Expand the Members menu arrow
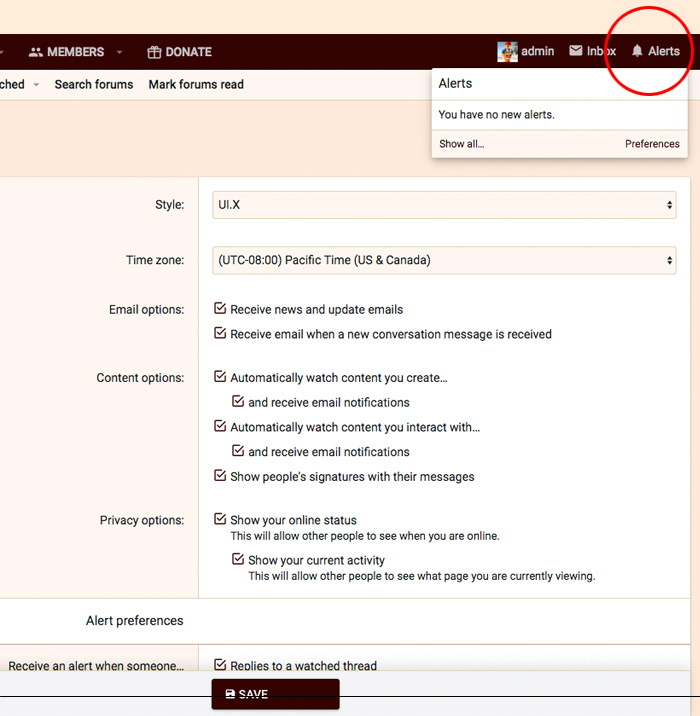700x716 pixels. [120, 52]
